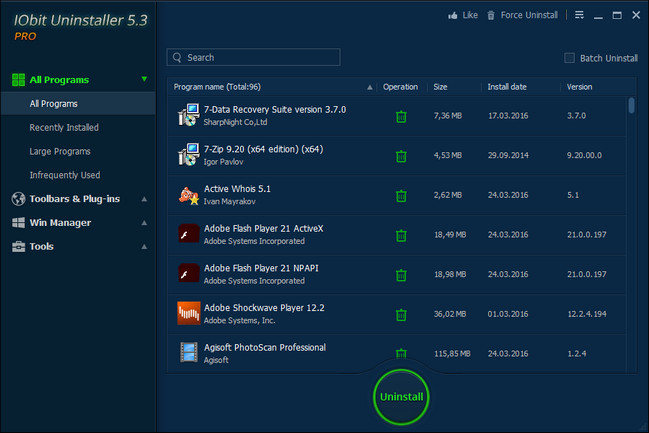The image size is (649, 433).
Task: Click the Adobe Shockwave Player icon
Action: click(189, 313)
